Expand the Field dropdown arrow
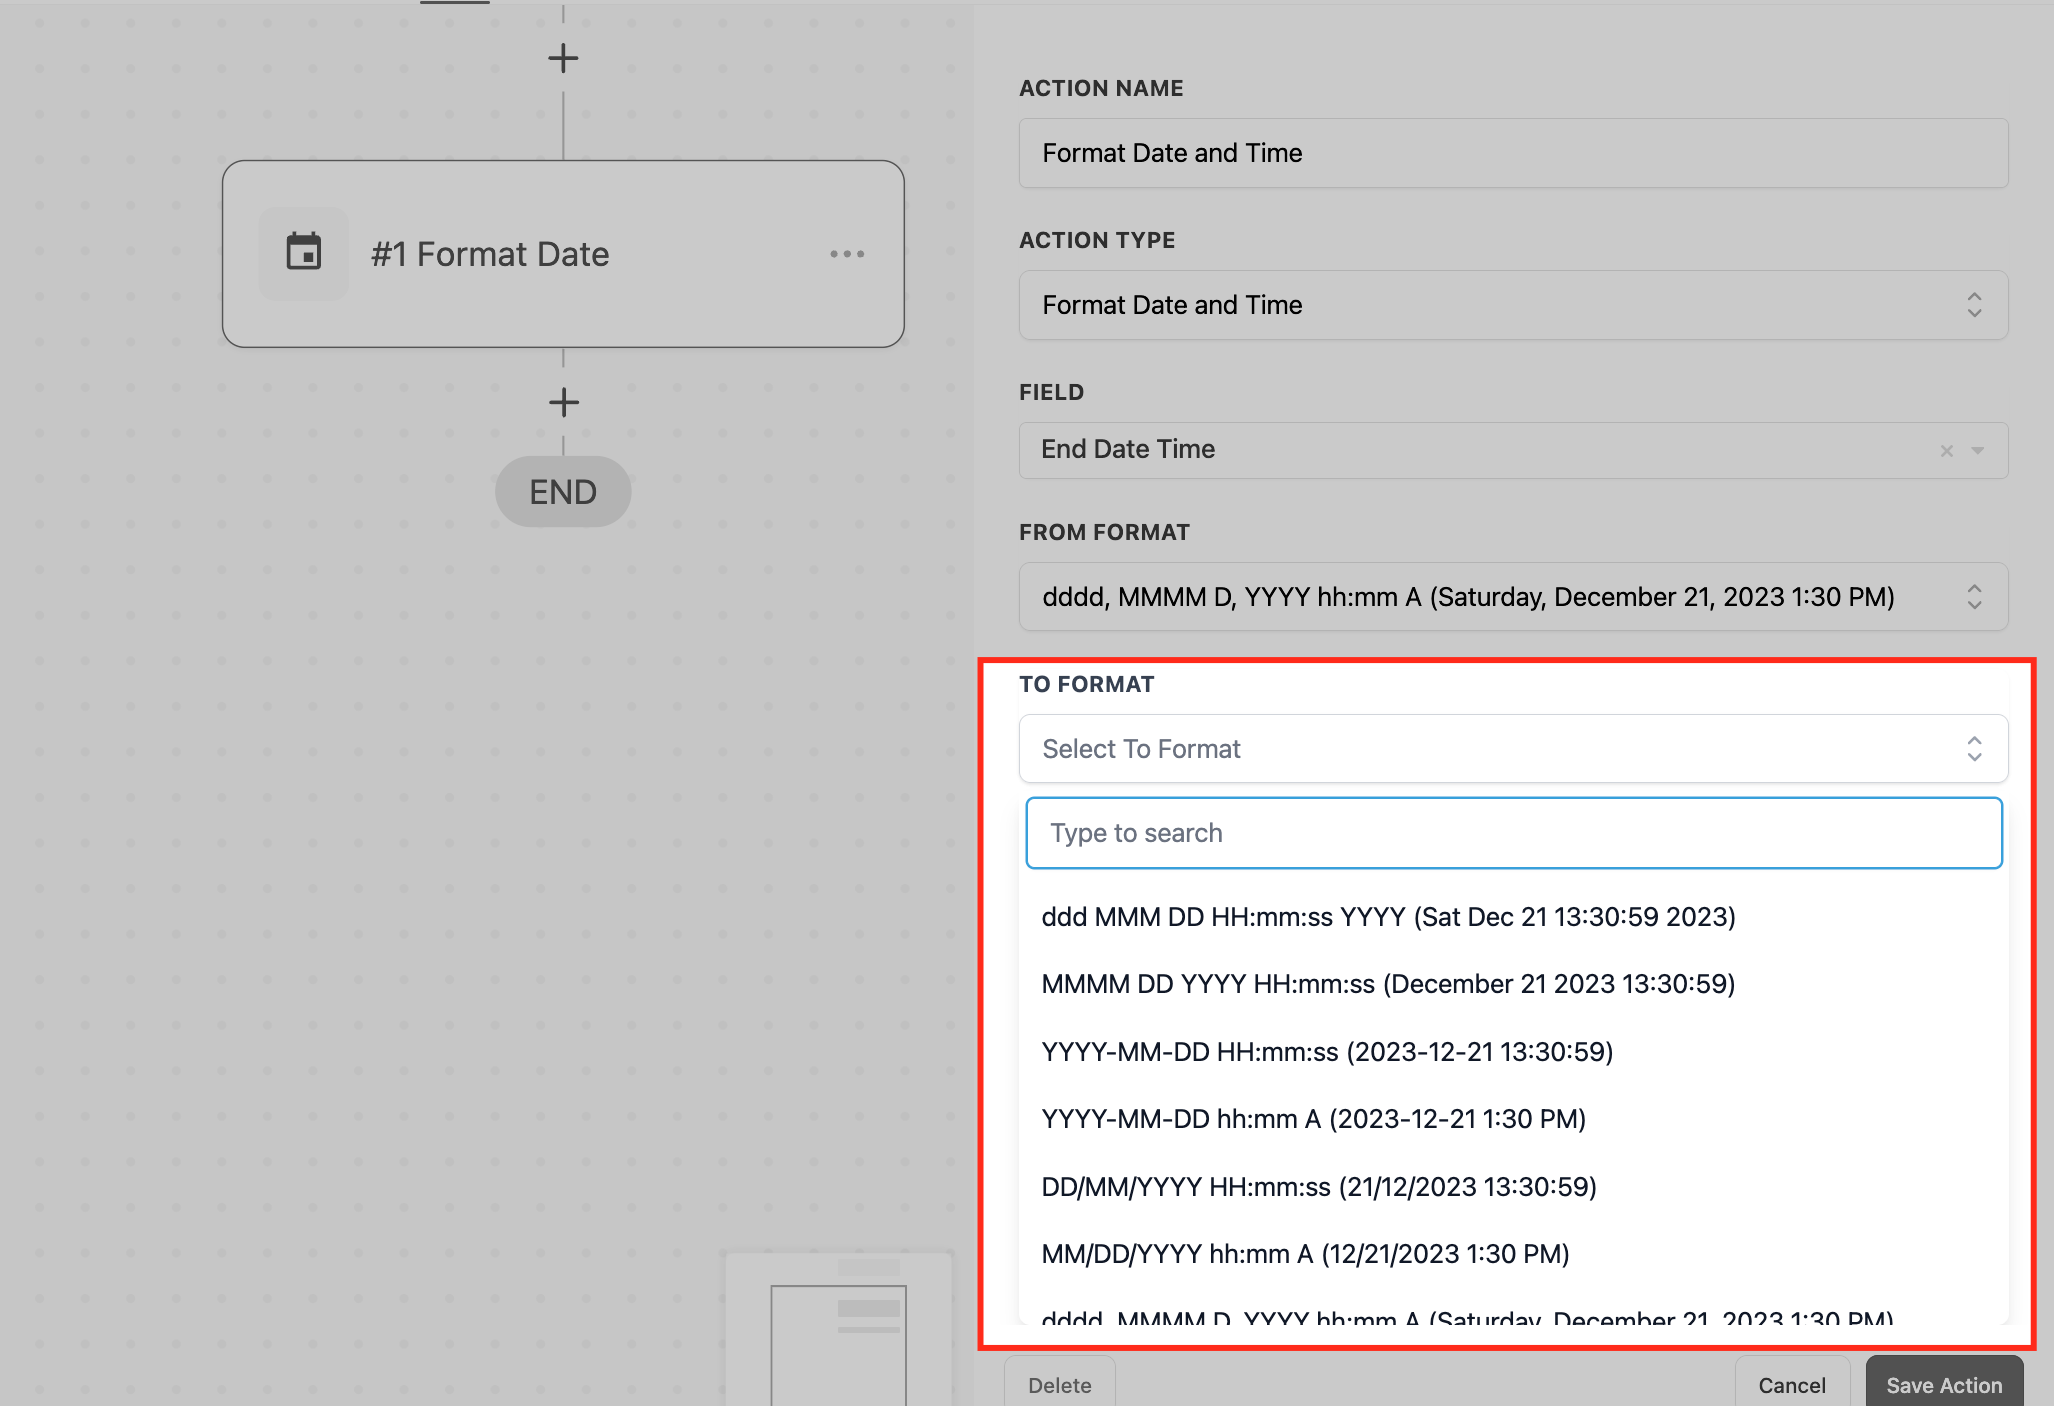The image size is (2054, 1406). [x=1977, y=451]
